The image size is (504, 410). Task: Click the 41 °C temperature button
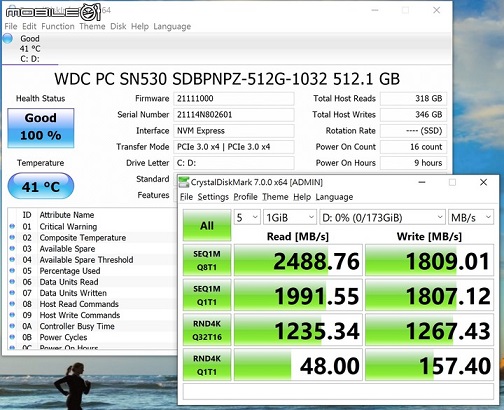point(41,186)
